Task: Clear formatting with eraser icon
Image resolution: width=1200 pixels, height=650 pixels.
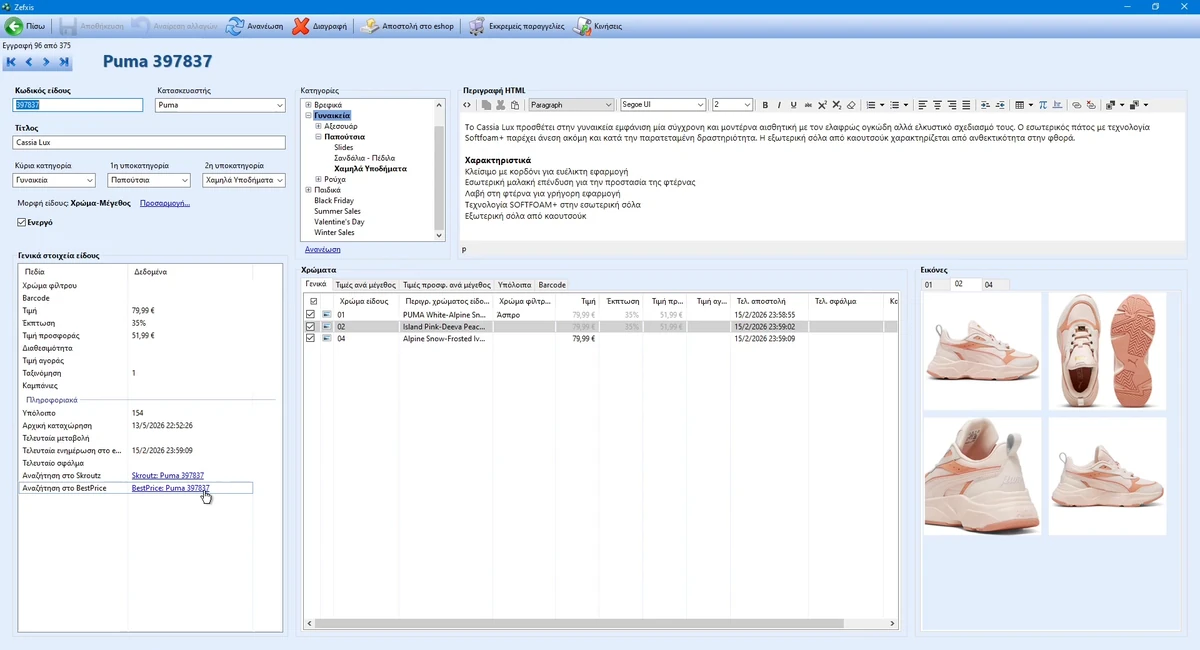Action: (x=851, y=105)
